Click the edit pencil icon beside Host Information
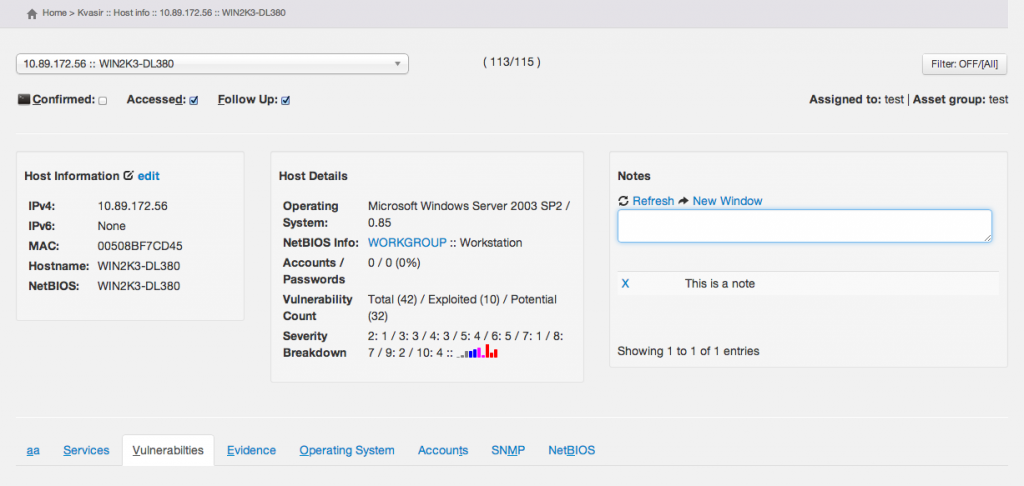This screenshot has height=486, width=1024. coord(128,176)
